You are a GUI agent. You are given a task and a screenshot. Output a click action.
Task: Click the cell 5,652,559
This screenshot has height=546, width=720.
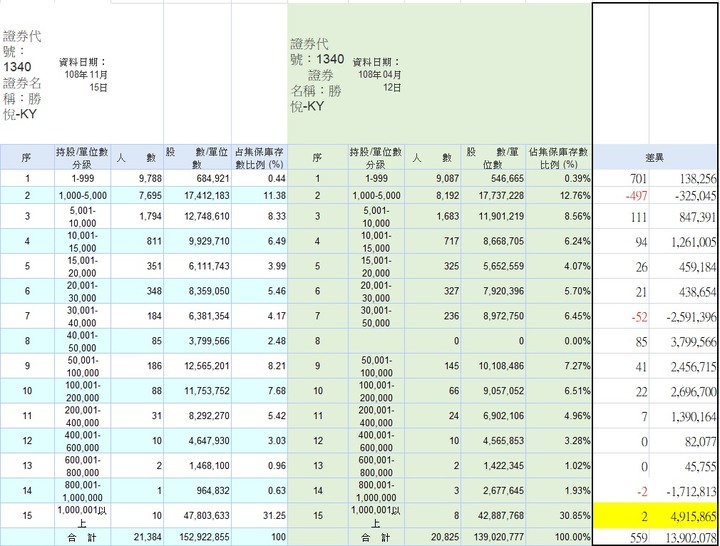pos(493,266)
